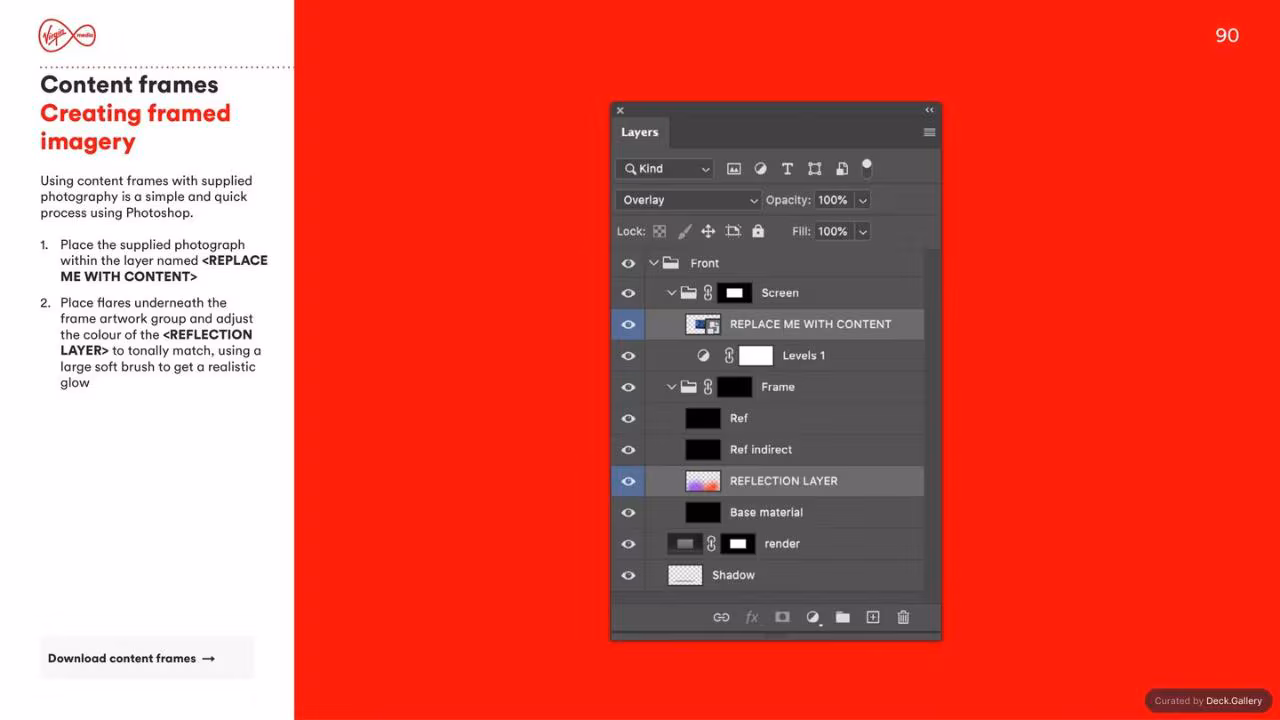The width and height of the screenshot is (1280, 720).
Task: Click the adjustment layer filter icon
Action: (x=760, y=169)
